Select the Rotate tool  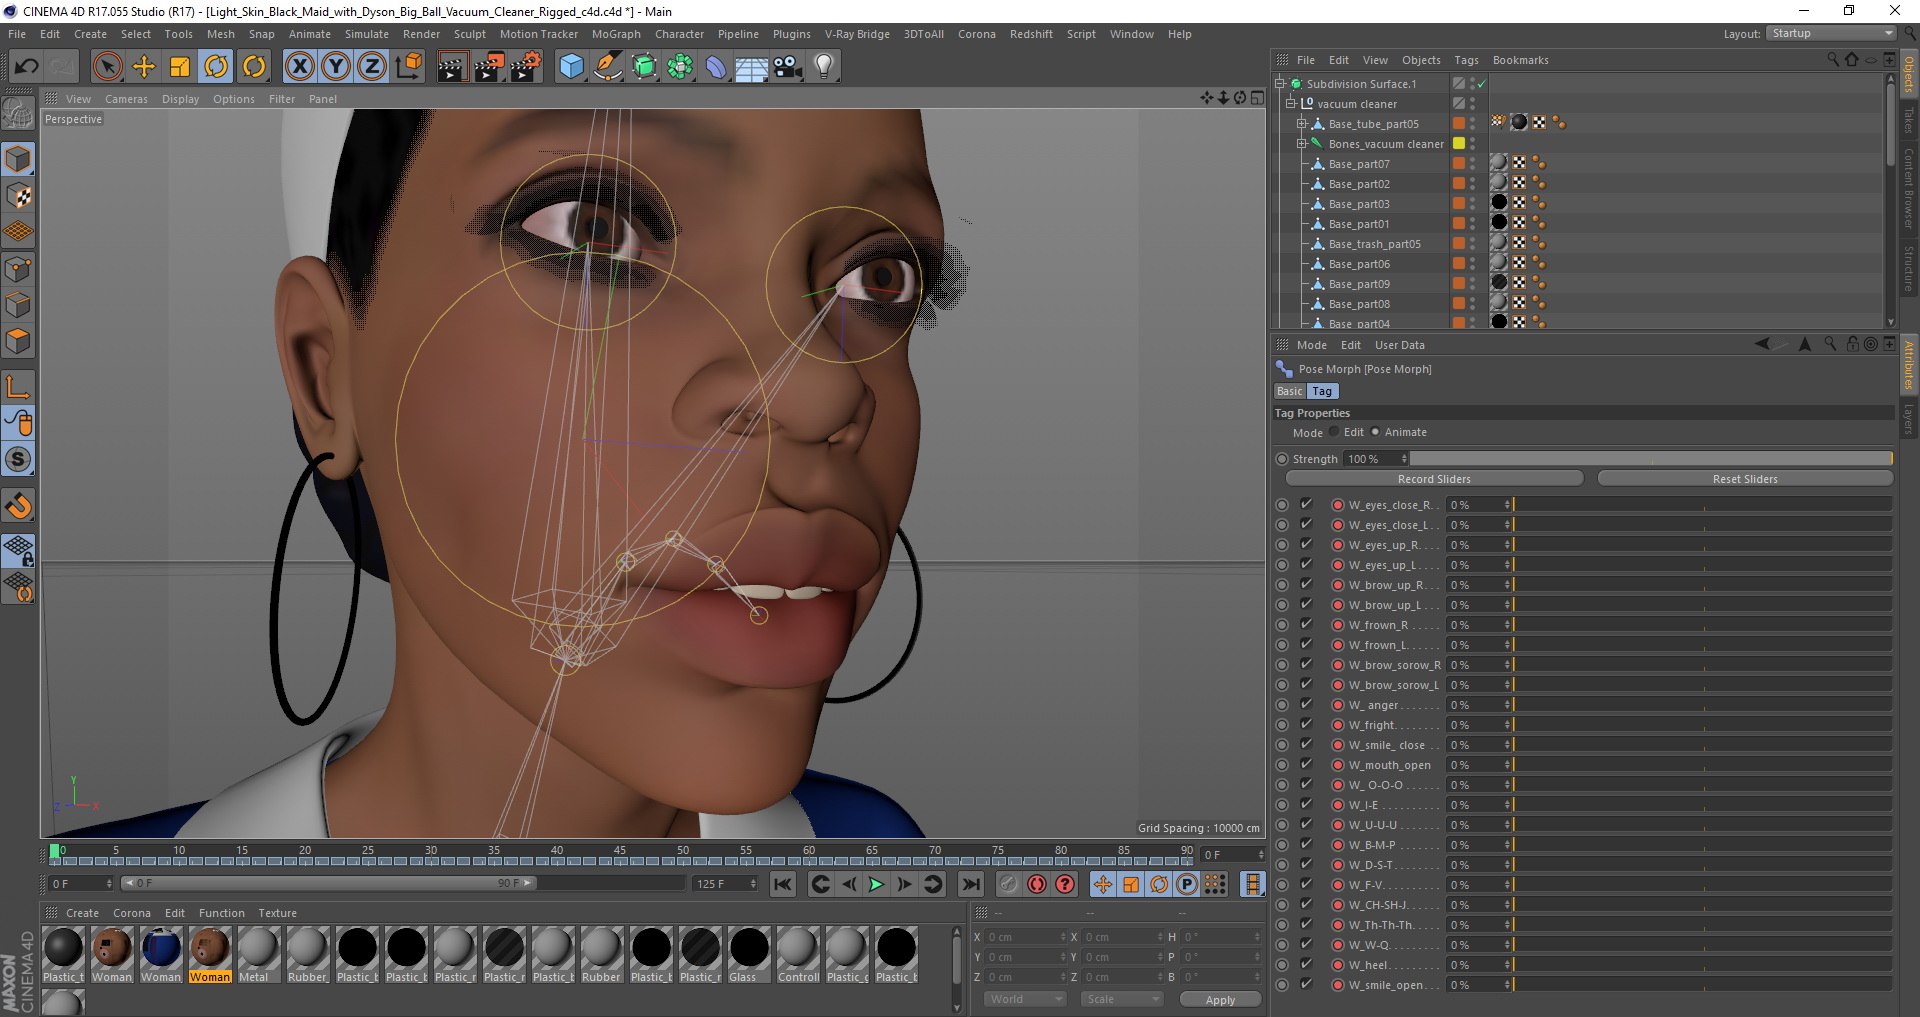pyautogui.click(x=216, y=67)
